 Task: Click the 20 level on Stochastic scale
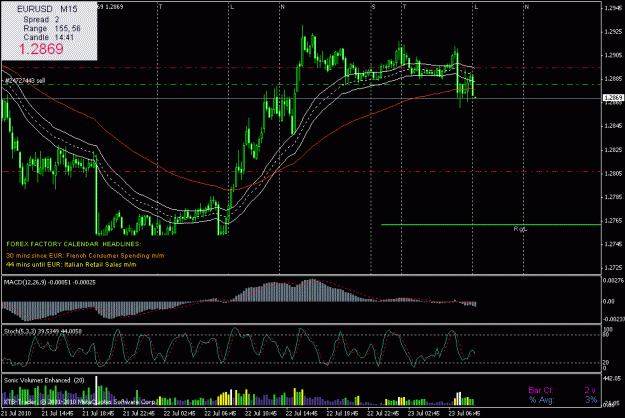(606, 363)
